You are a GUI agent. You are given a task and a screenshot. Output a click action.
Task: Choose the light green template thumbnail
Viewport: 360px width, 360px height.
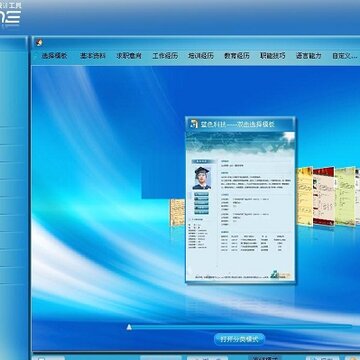pos(345,197)
